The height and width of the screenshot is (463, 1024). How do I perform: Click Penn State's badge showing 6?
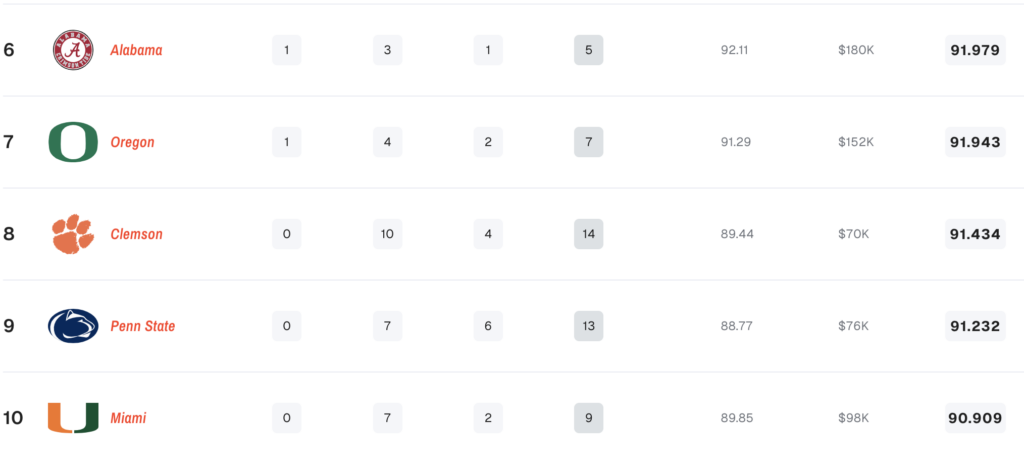(x=488, y=326)
